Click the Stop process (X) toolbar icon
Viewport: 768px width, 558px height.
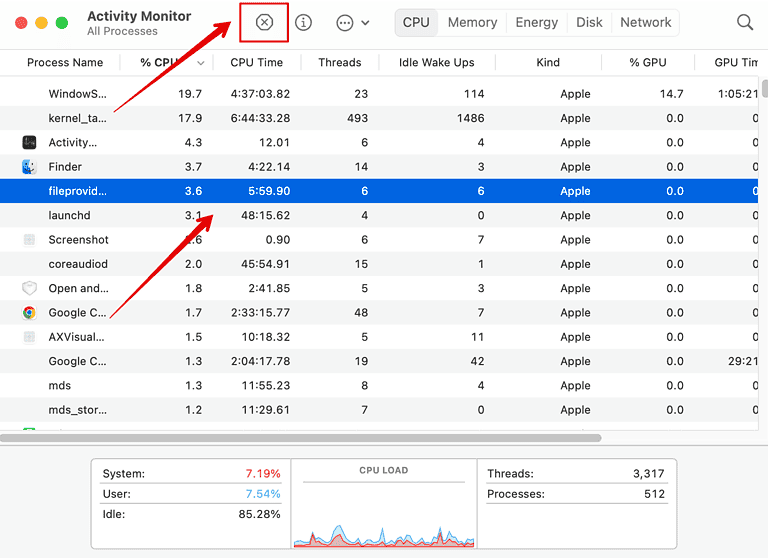click(x=264, y=22)
